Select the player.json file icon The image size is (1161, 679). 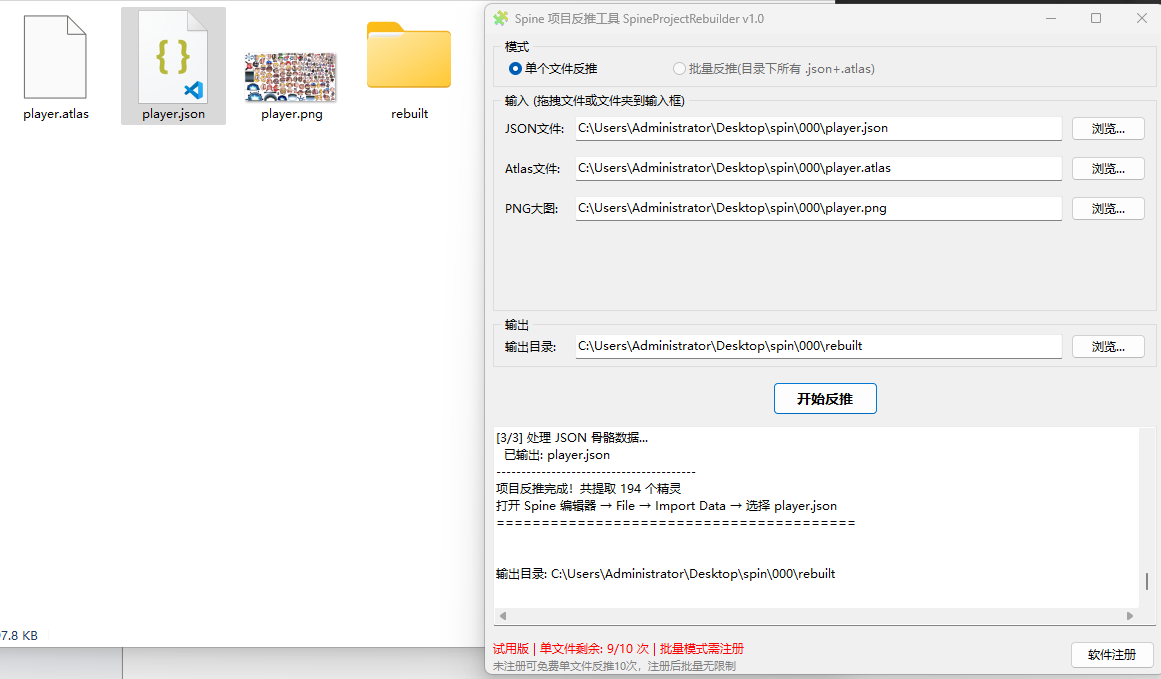tap(173, 58)
